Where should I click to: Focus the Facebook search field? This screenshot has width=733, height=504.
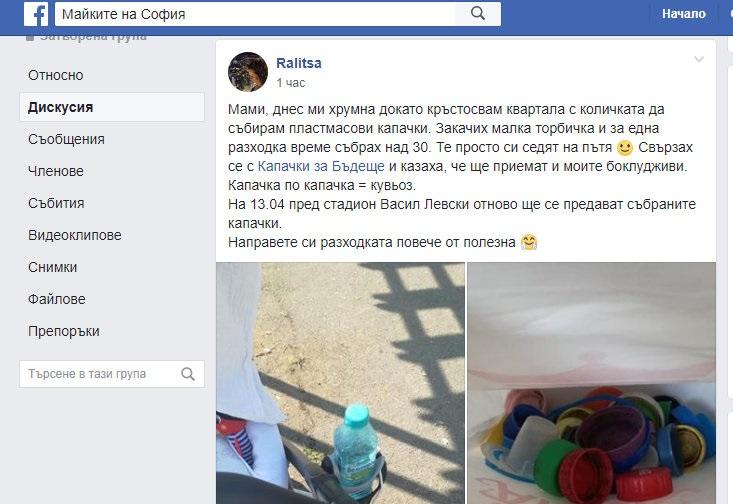pos(255,14)
